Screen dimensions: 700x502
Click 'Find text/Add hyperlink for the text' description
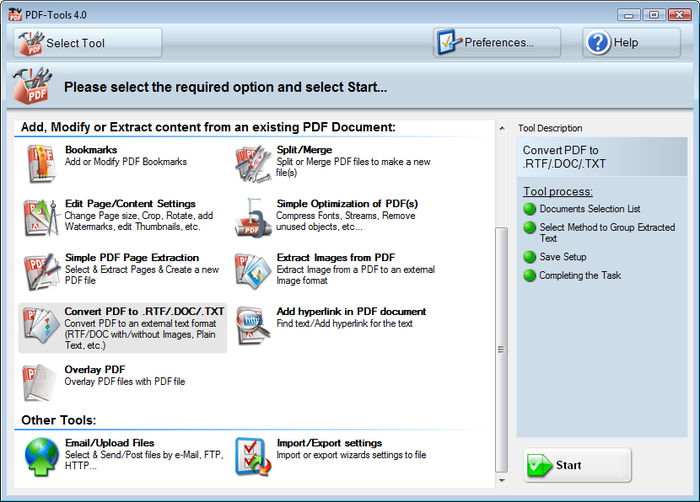(344, 323)
